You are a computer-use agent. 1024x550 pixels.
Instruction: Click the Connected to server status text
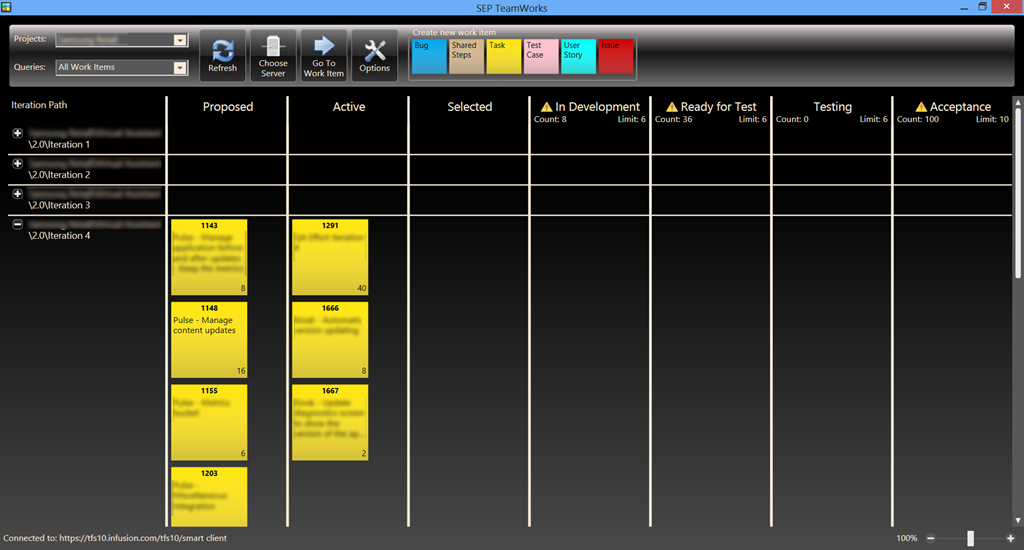point(115,538)
